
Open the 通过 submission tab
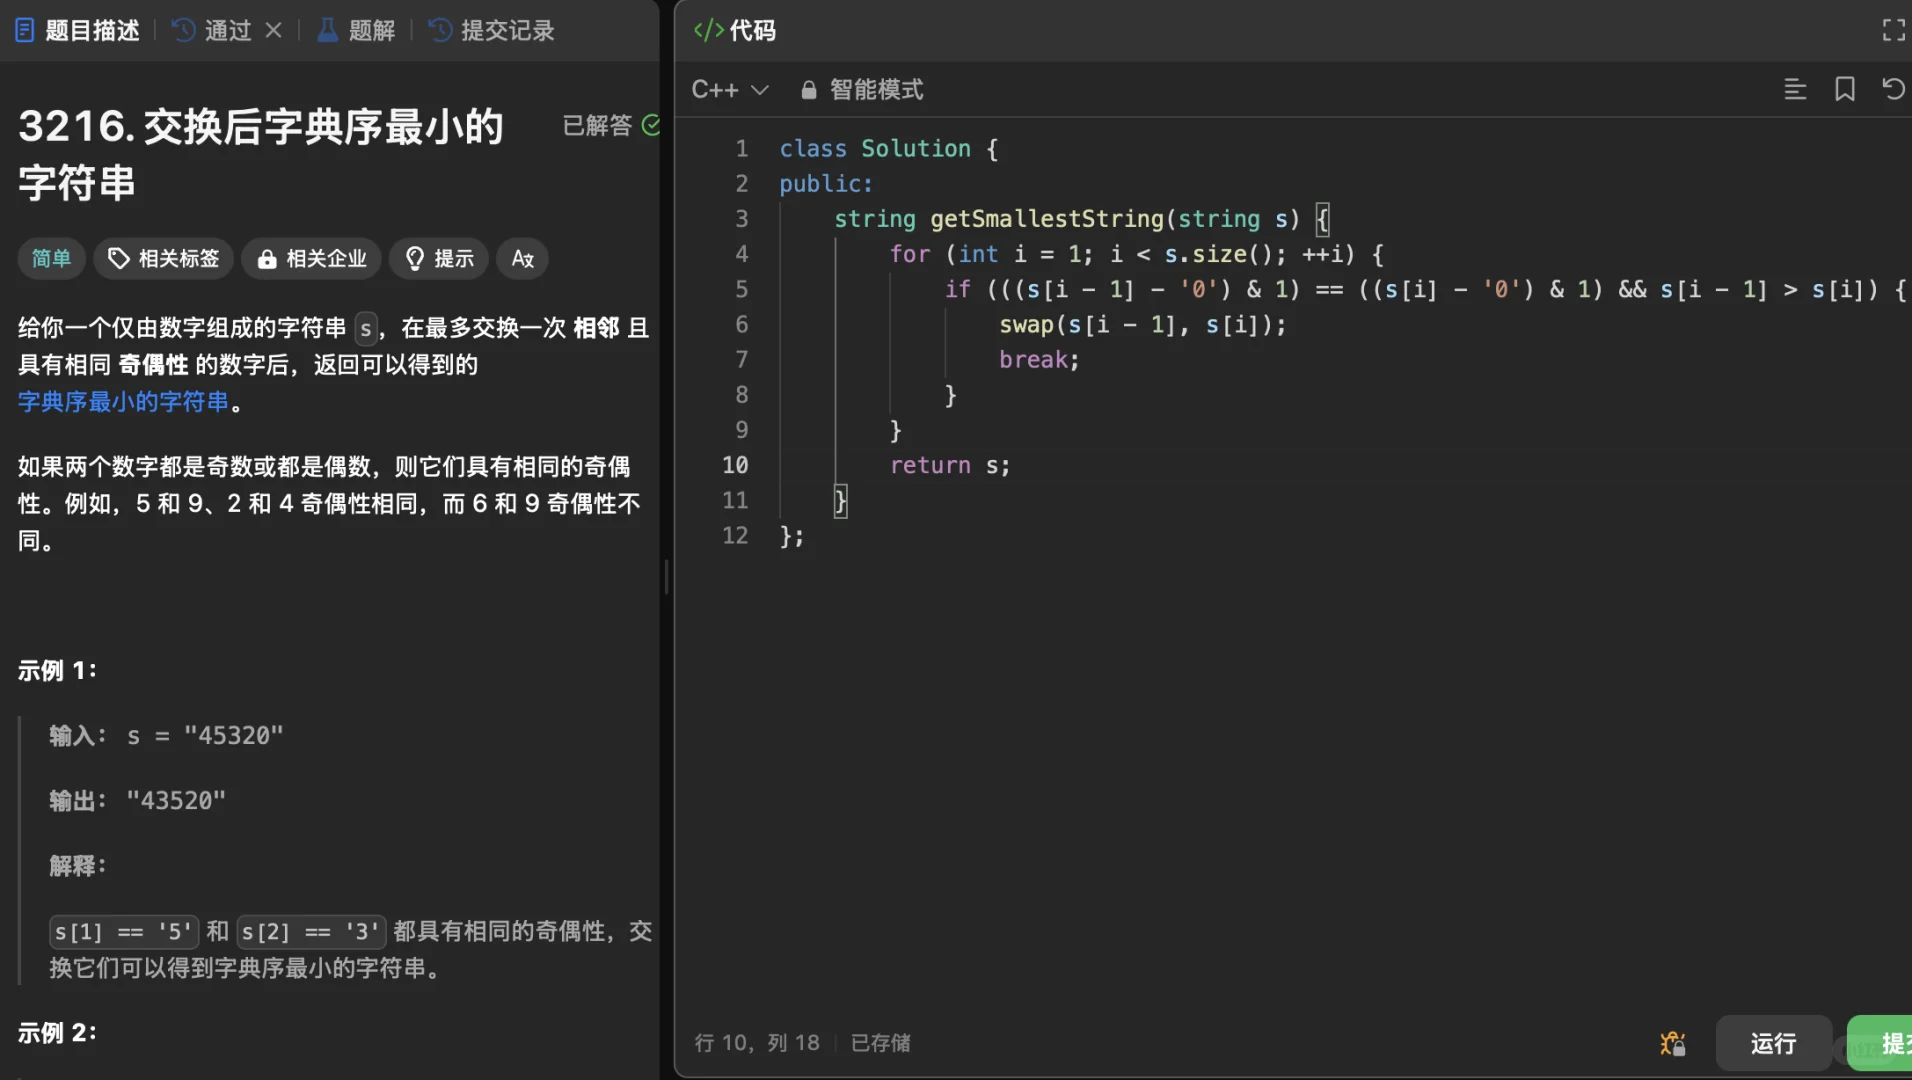213,30
